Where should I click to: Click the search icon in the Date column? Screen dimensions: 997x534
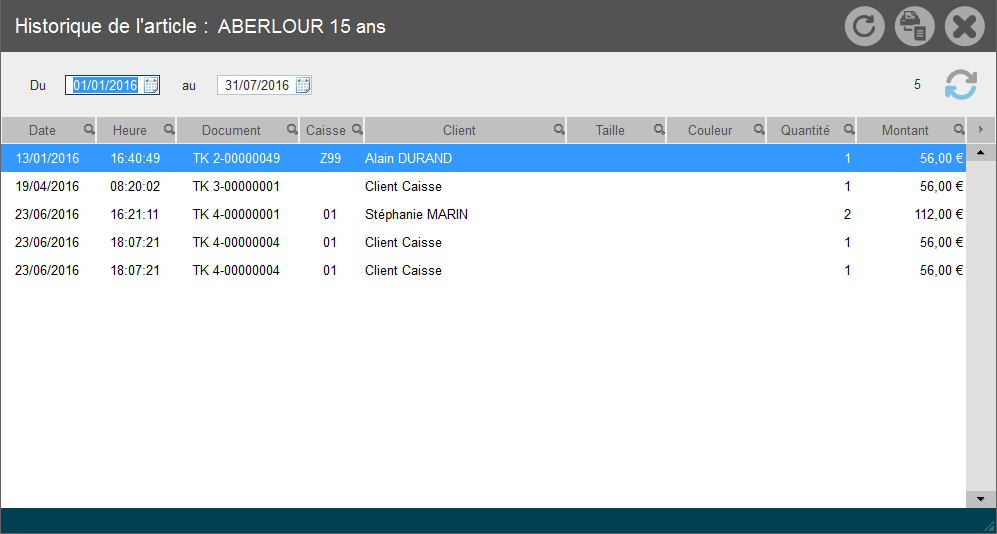click(x=89, y=130)
